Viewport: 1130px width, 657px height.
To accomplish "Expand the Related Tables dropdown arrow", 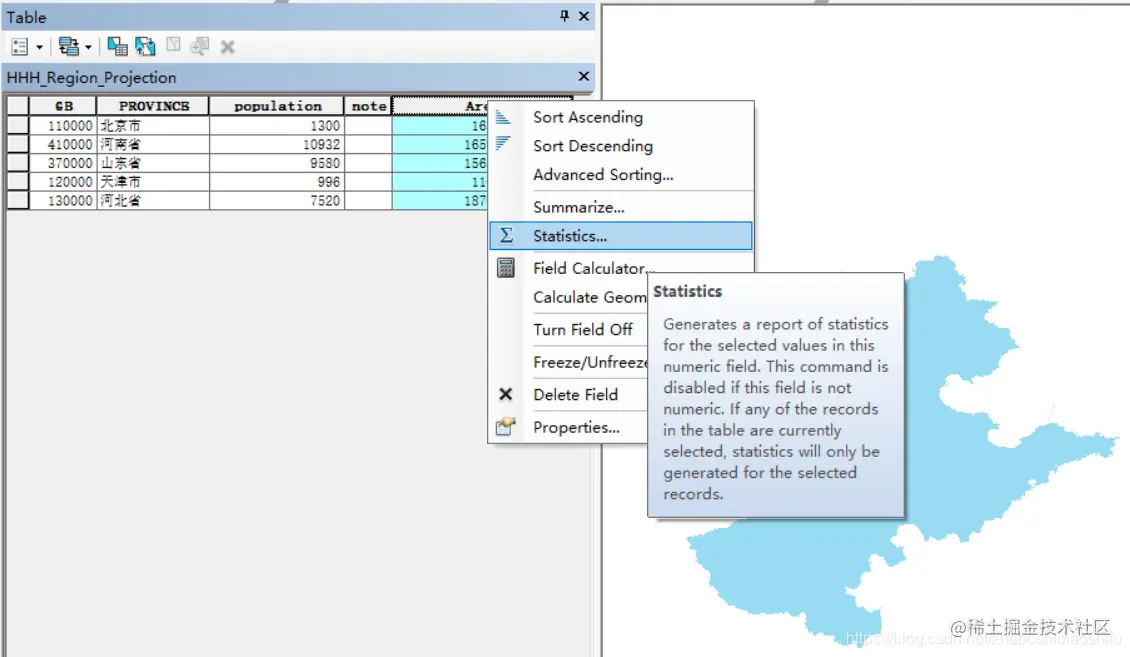I will pos(88,48).
